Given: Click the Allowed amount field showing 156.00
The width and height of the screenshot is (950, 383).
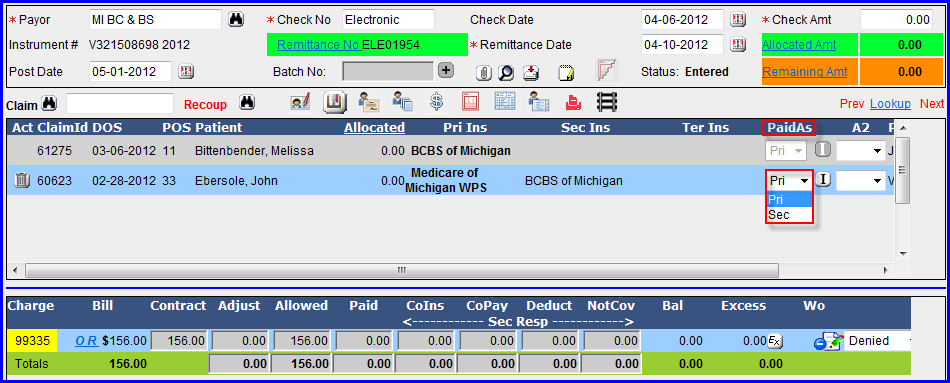Looking at the screenshot, I should (302, 341).
